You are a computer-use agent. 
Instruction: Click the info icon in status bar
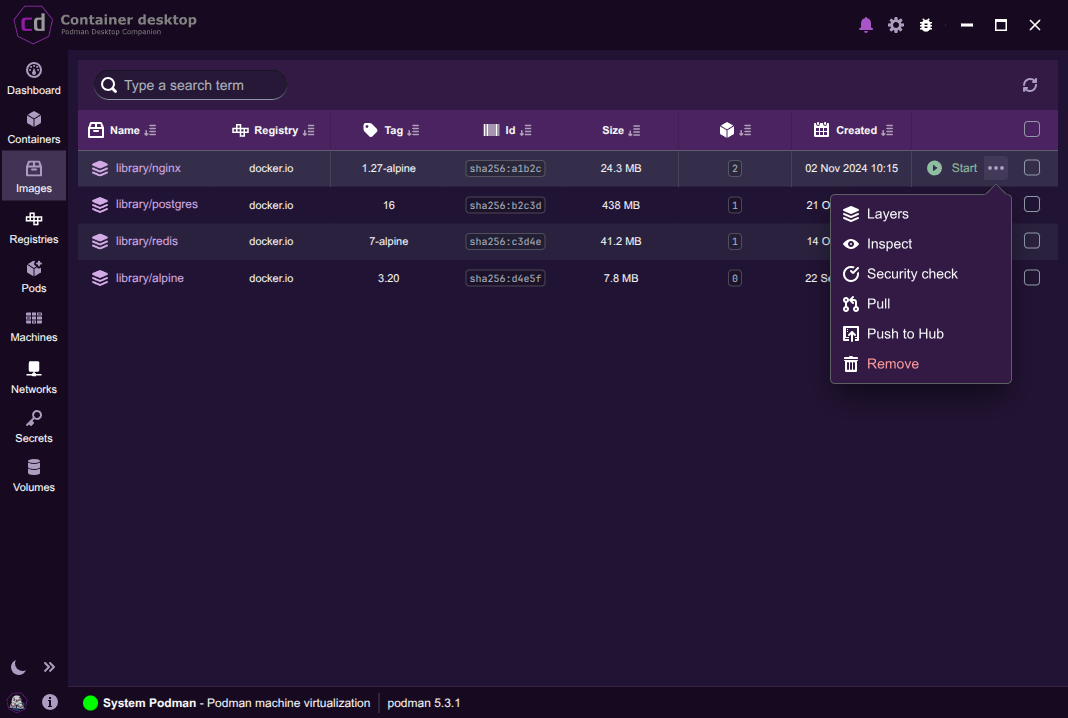tap(50, 702)
